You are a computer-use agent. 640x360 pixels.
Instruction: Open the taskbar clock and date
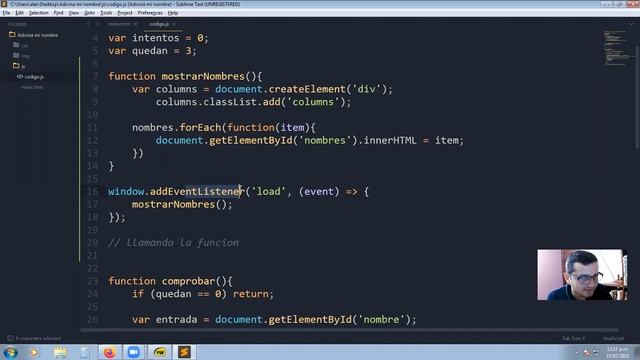pyautogui.click(x=617, y=353)
